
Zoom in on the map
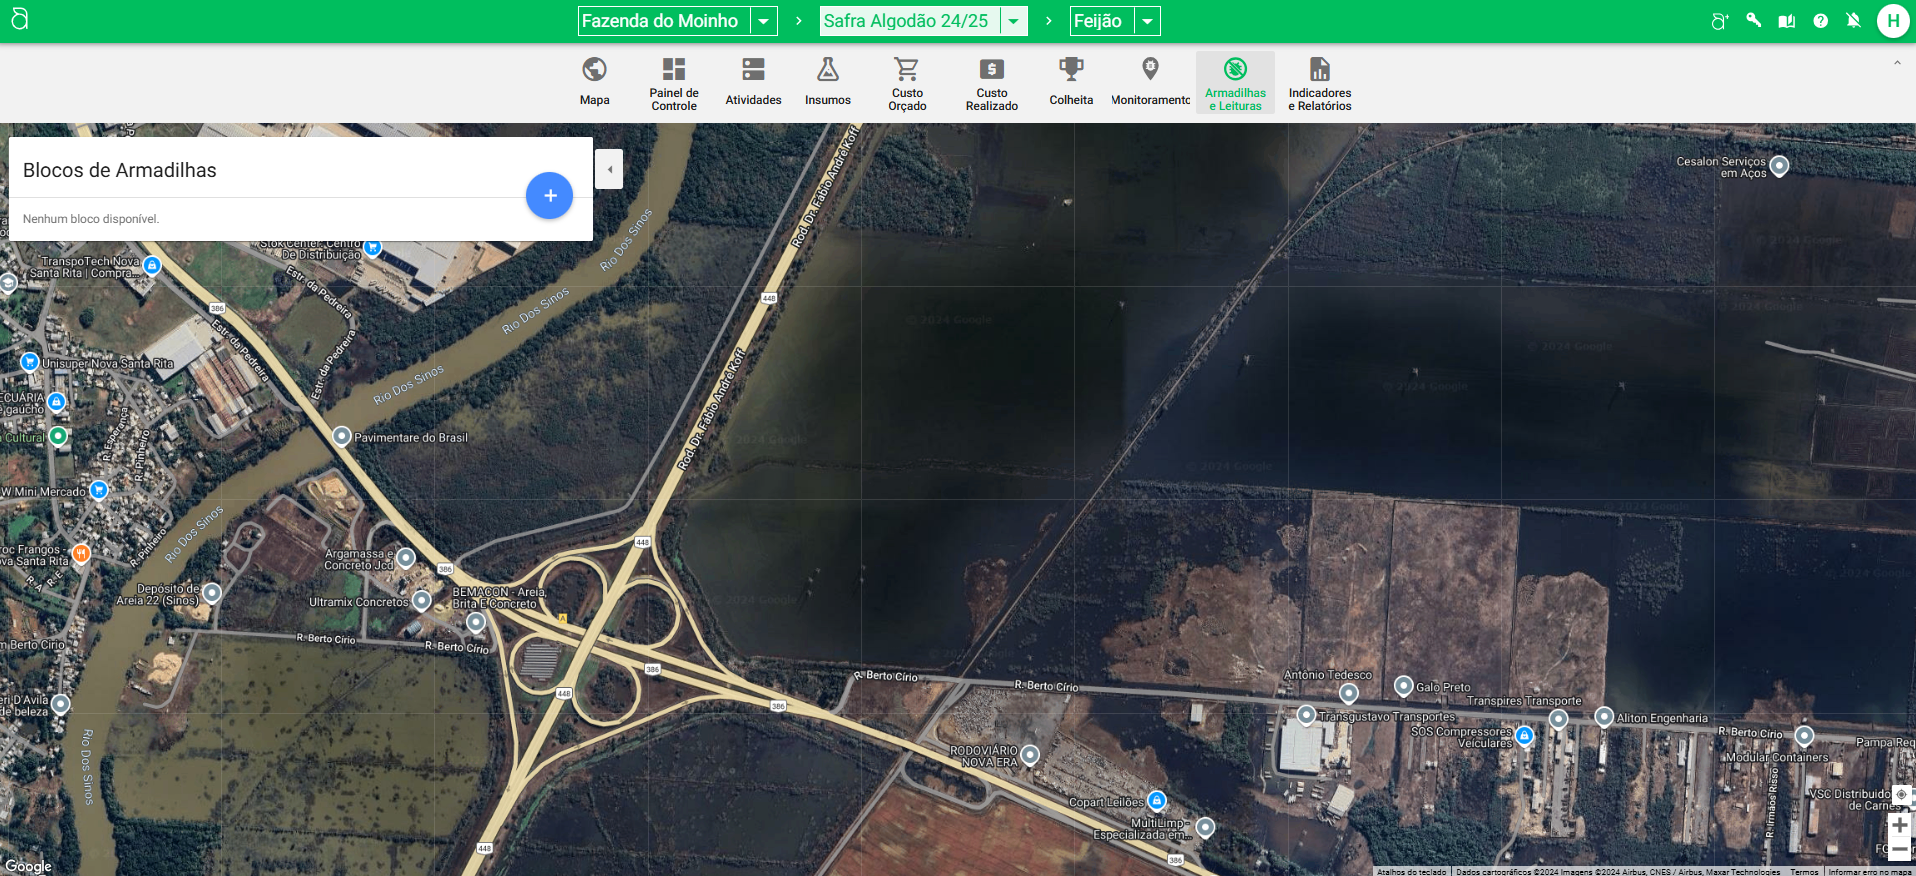(1899, 825)
